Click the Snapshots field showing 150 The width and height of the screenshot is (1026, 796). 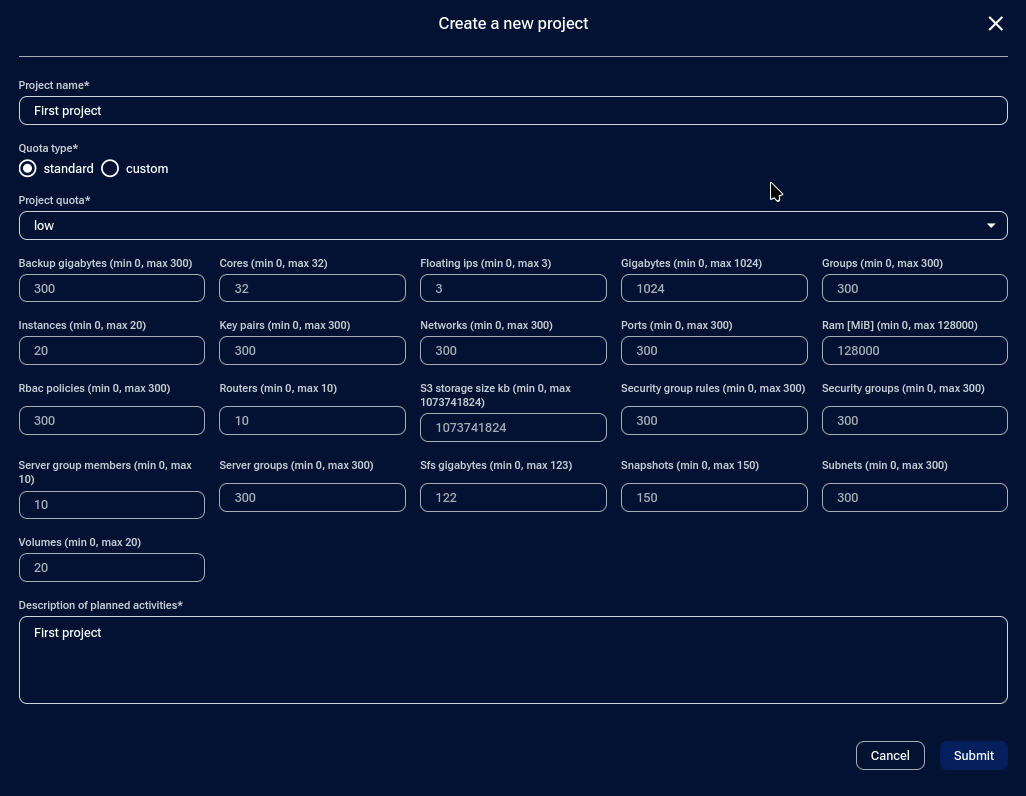714,498
